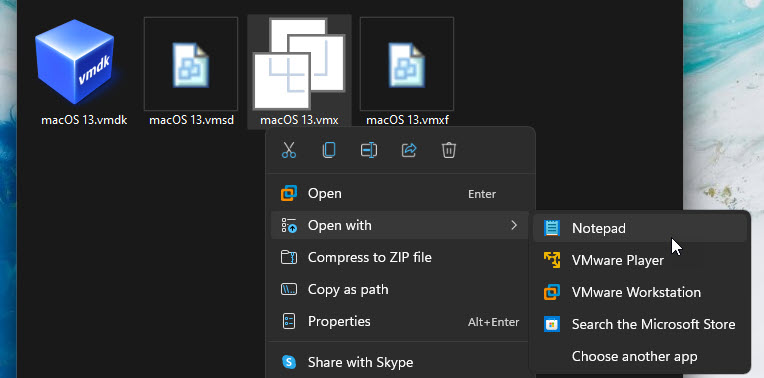Click the Alt+Enter shortcut hint
The image size is (764, 378).
493,322
